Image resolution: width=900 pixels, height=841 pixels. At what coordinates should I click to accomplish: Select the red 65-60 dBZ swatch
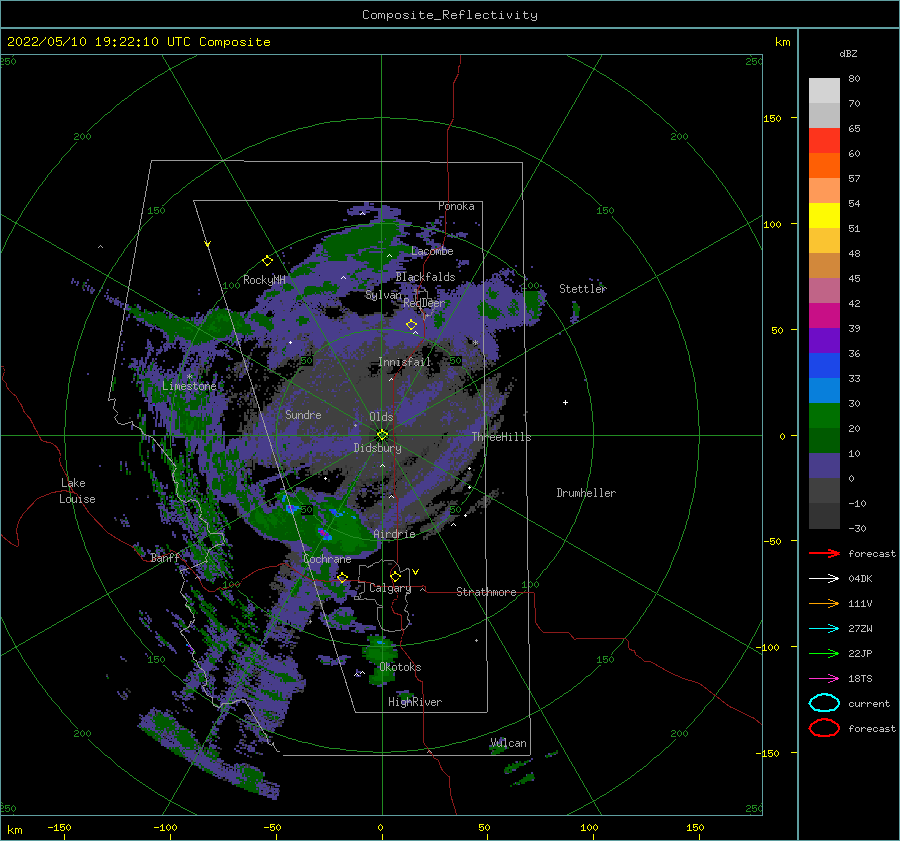click(824, 141)
